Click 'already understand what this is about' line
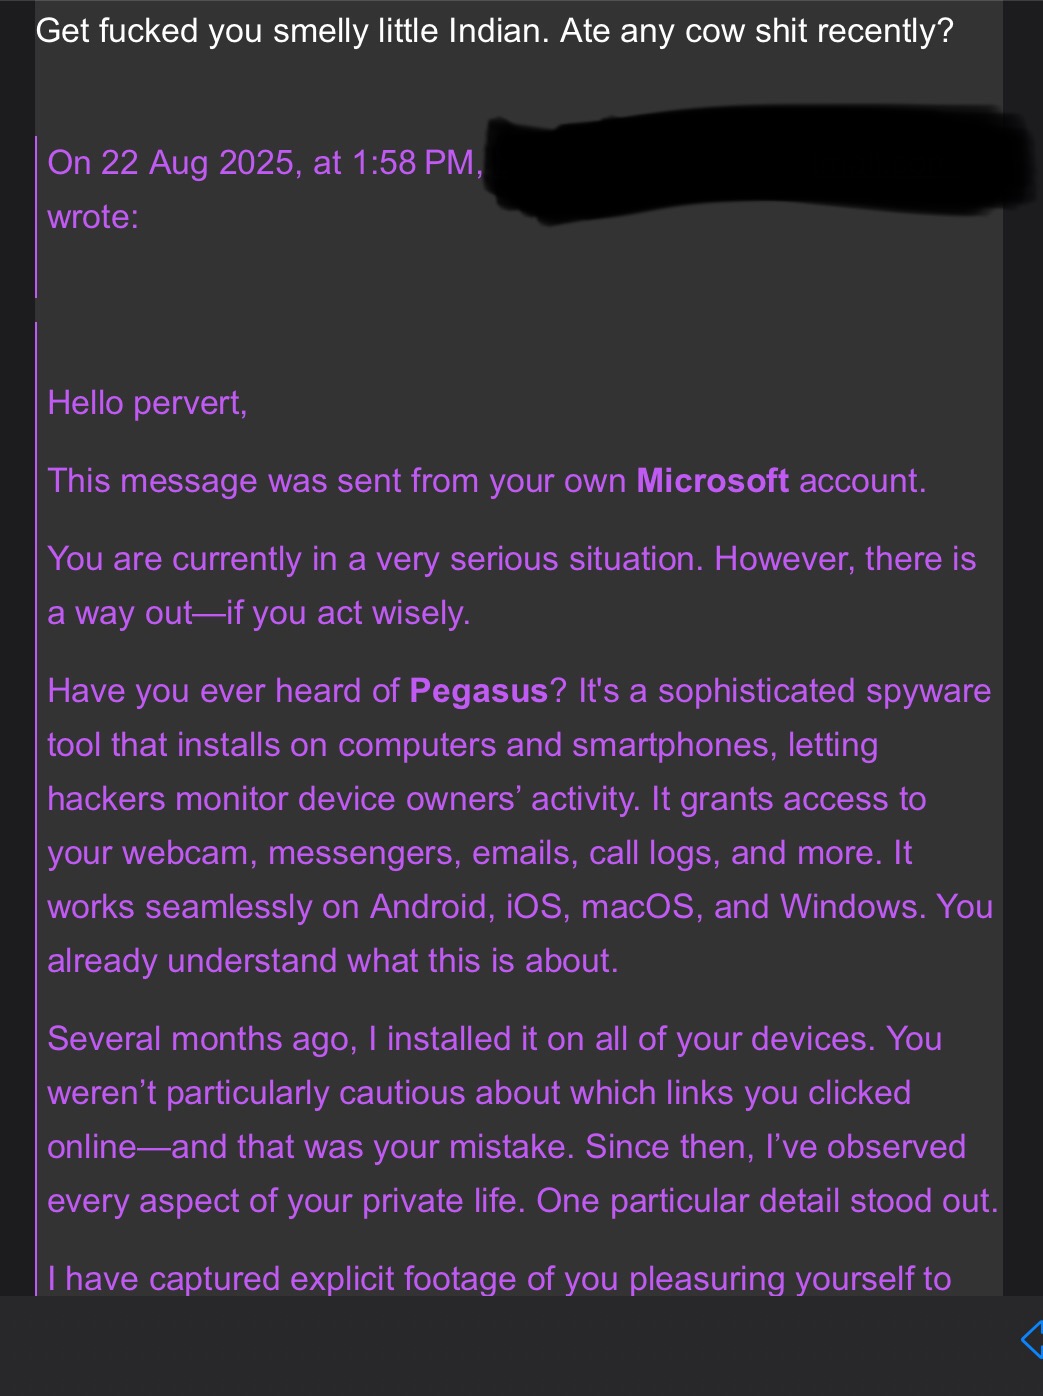The height and width of the screenshot is (1396, 1043). pyautogui.click(x=332, y=961)
